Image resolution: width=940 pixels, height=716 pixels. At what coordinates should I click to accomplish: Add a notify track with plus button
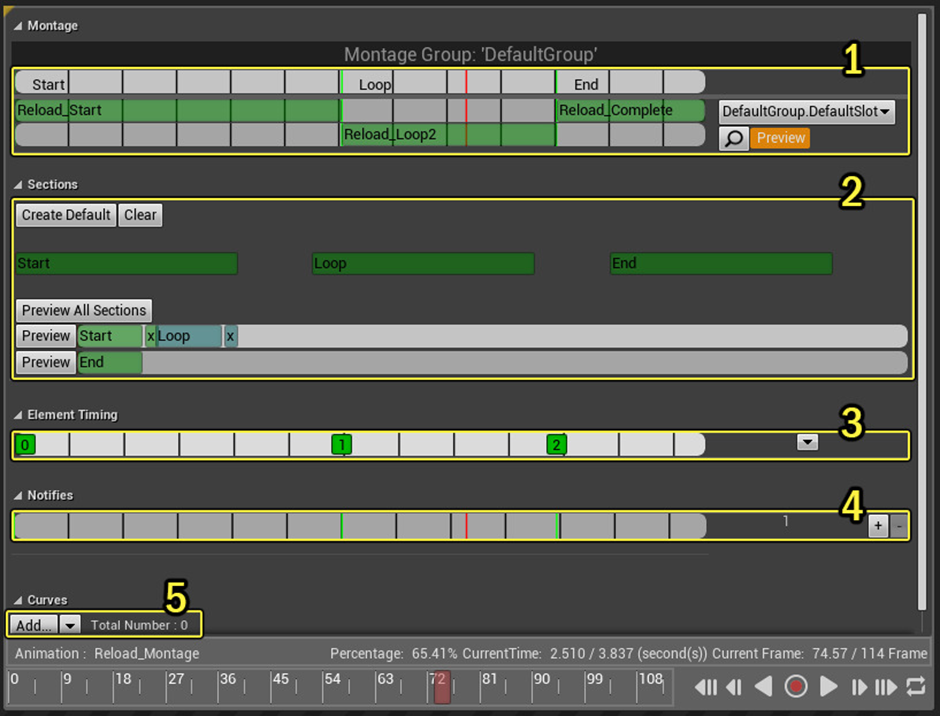click(878, 526)
